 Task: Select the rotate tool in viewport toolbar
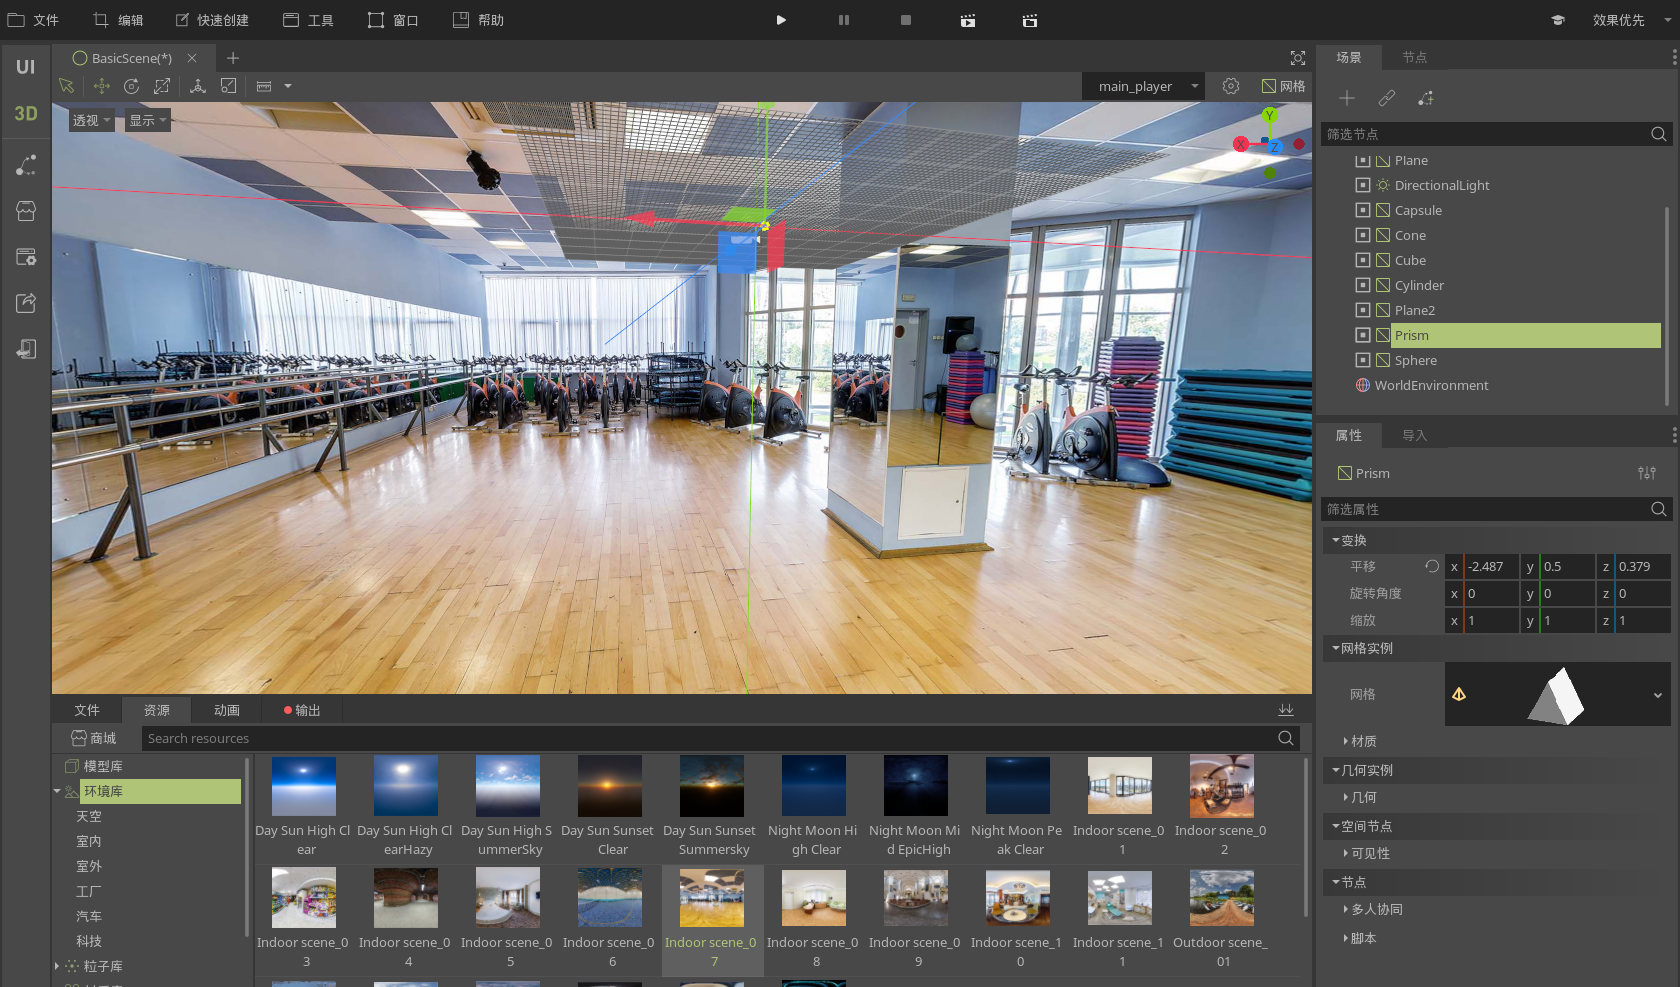tap(131, 87)
